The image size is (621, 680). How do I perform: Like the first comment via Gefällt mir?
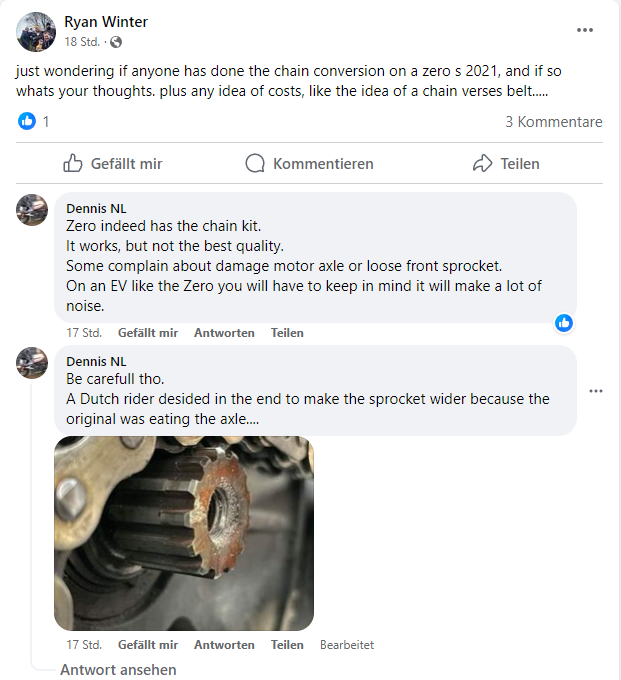pyautogui.click(x=148, y=333)
